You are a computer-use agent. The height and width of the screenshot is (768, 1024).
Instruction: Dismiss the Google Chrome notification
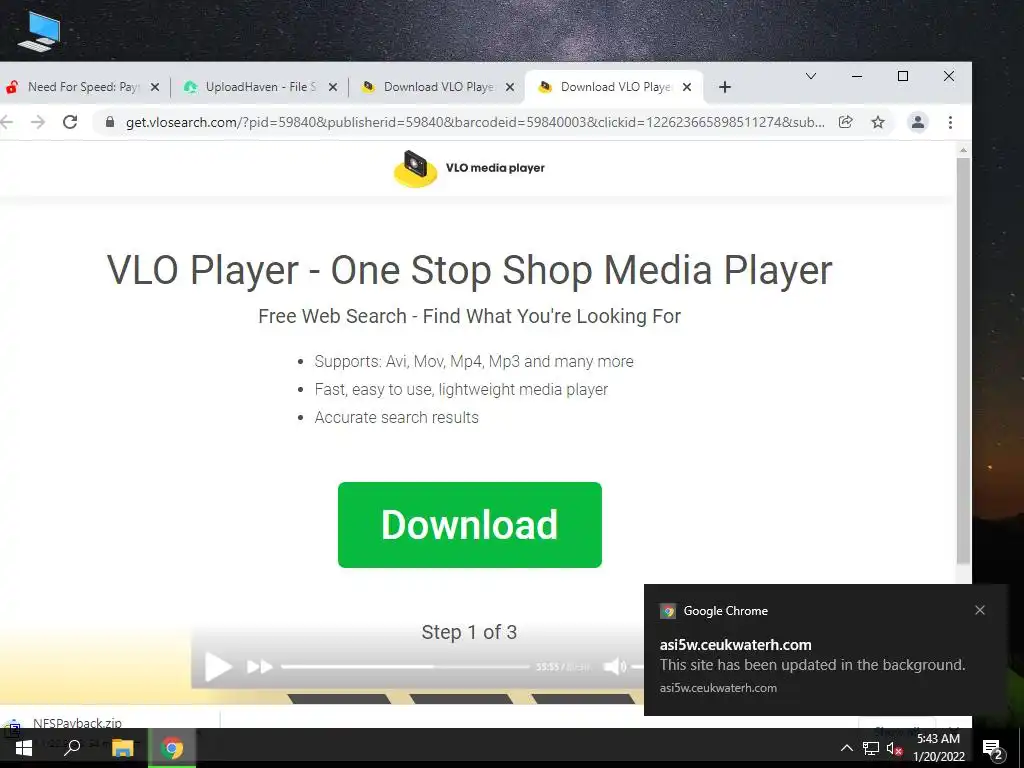980,610
